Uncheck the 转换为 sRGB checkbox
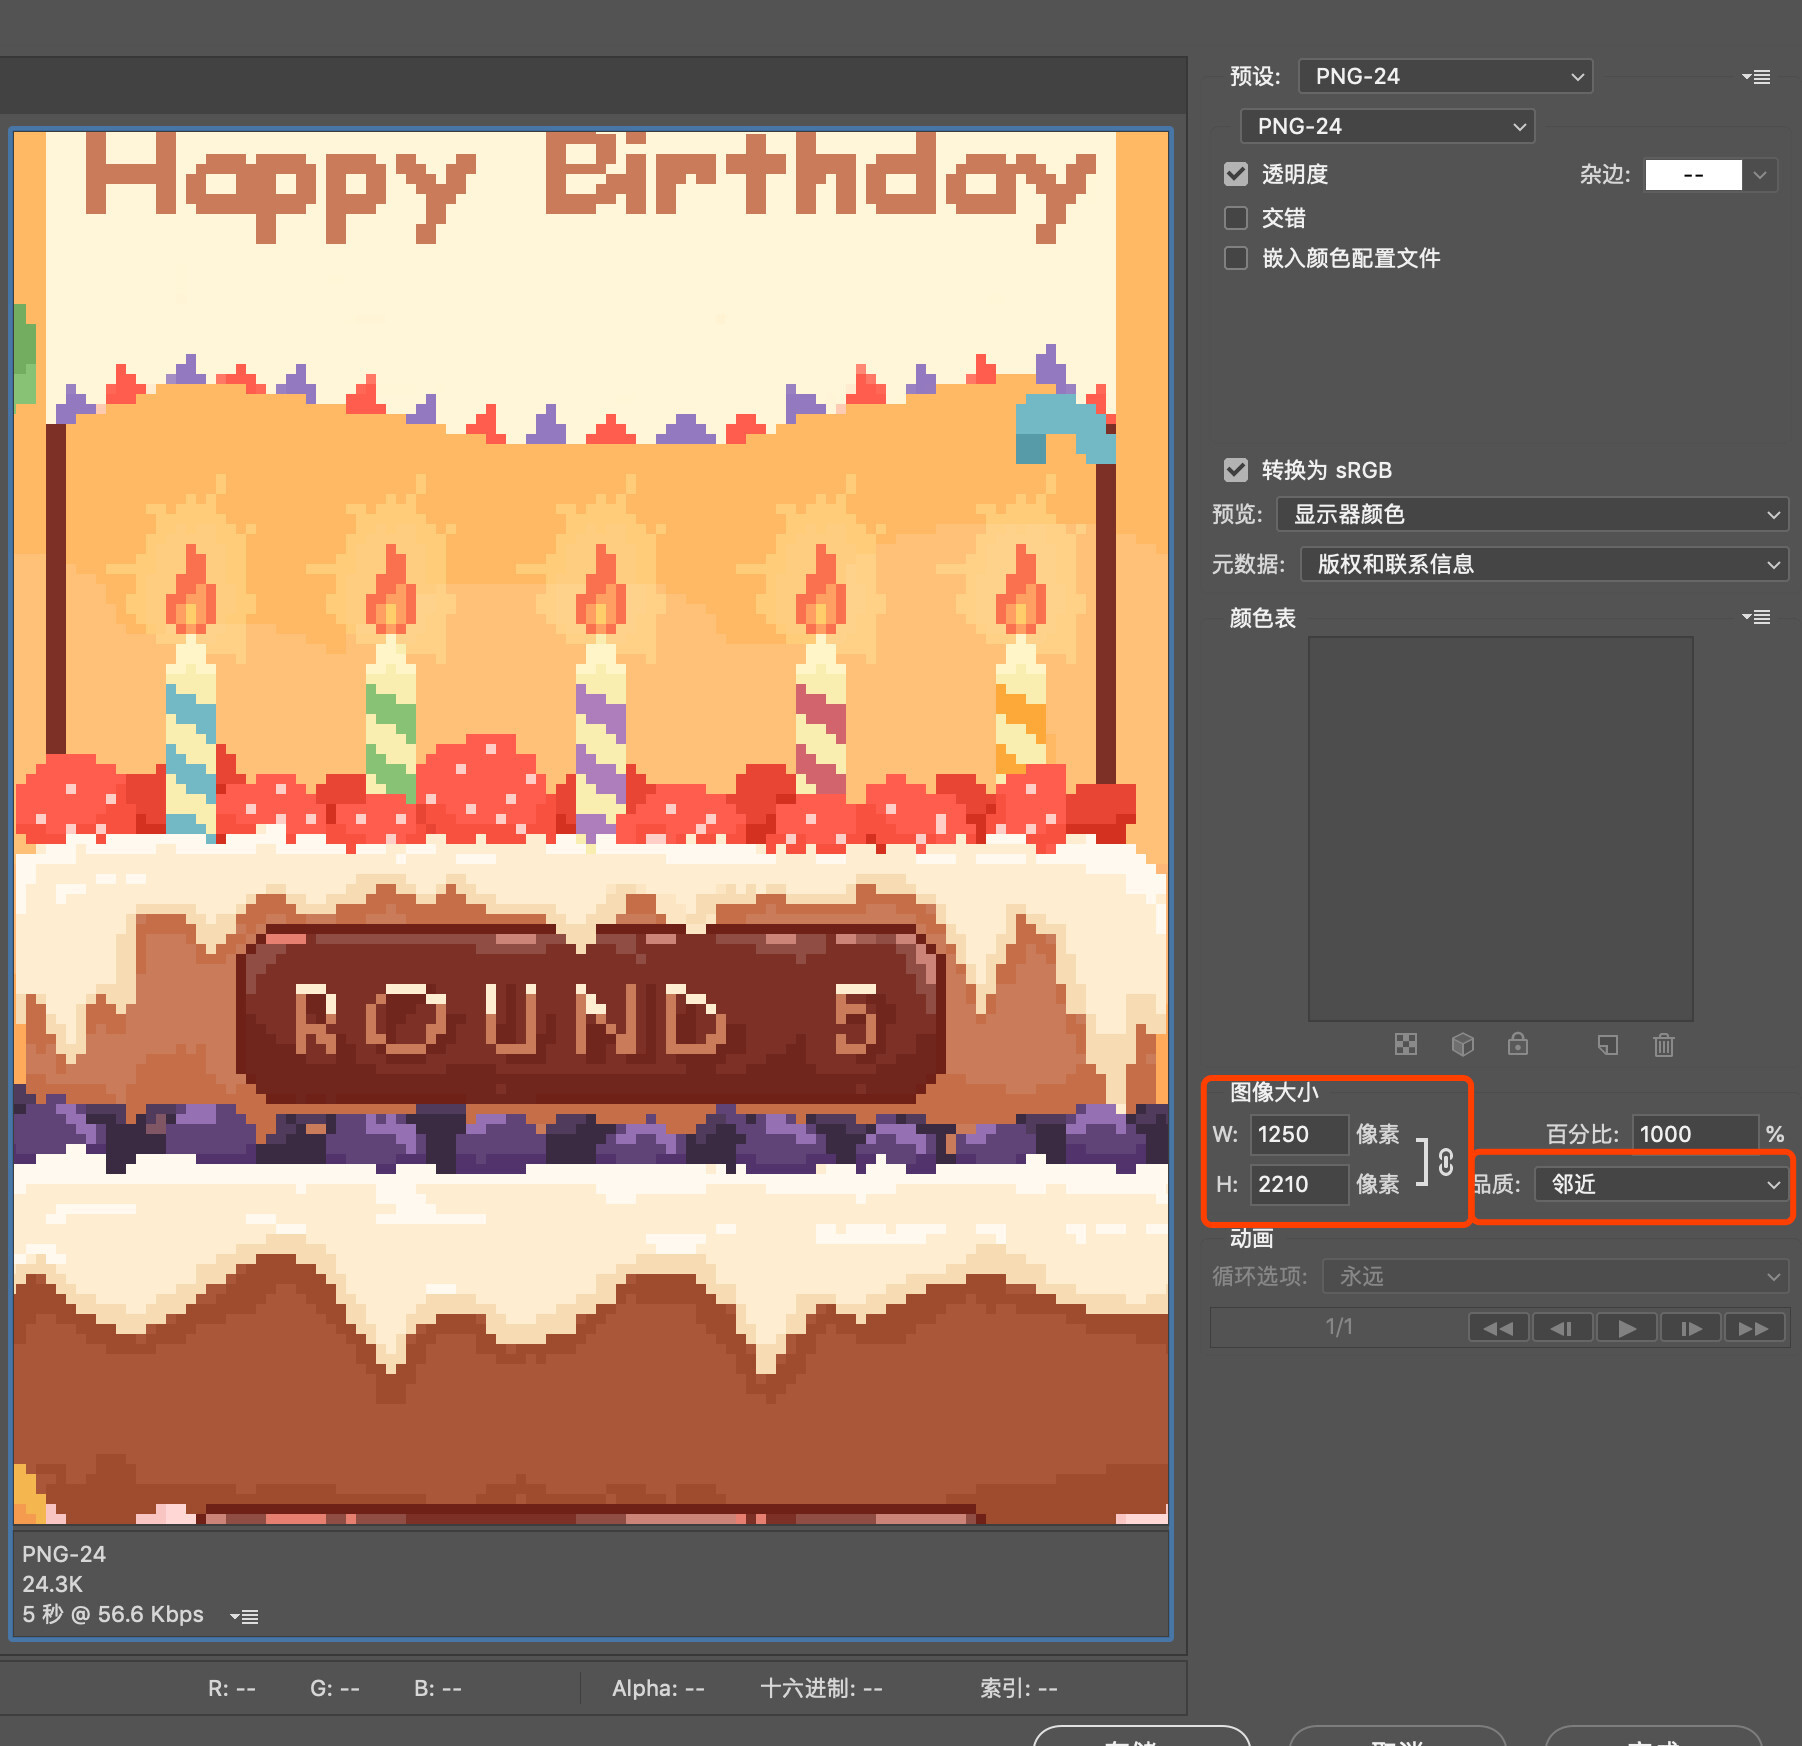1802x1746 pixels. point(1236,470)
